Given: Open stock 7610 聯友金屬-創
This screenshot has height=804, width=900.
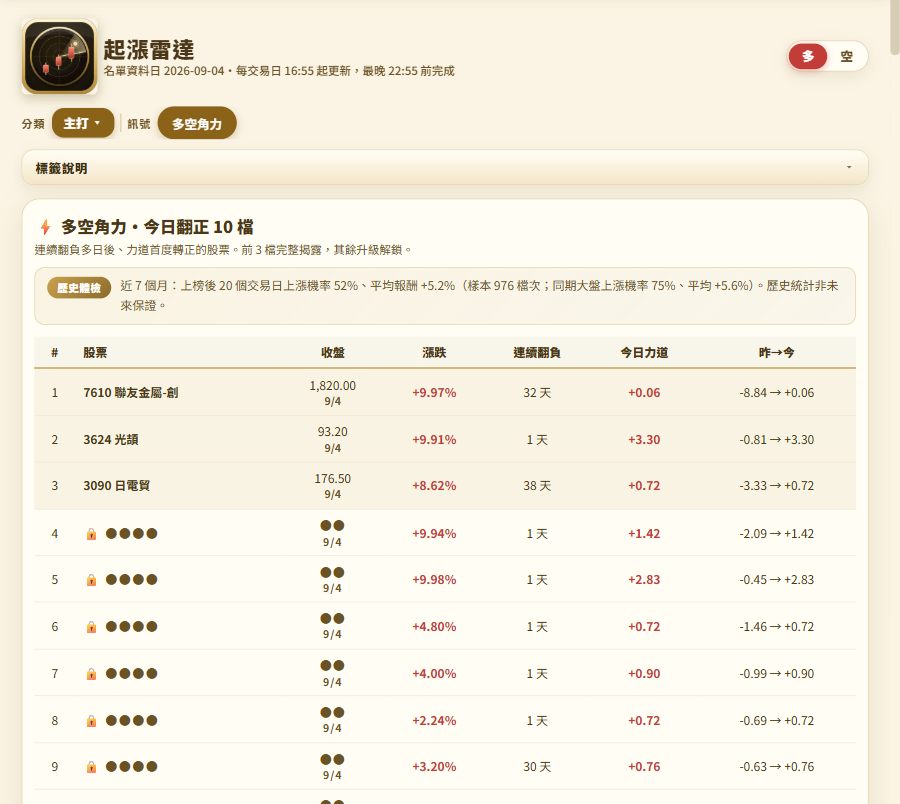Looking at the screenshot, I should [131, 393].
